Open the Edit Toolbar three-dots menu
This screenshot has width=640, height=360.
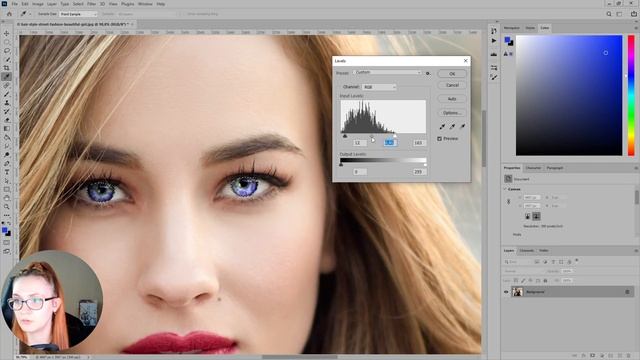coord(7,215)
